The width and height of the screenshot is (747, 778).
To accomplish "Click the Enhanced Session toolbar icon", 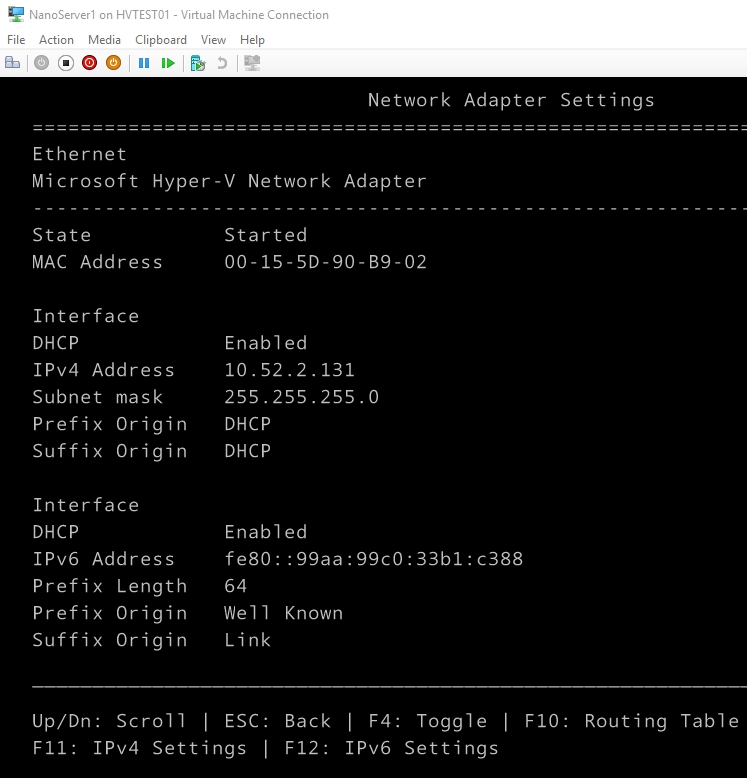I will pos(252,63).
